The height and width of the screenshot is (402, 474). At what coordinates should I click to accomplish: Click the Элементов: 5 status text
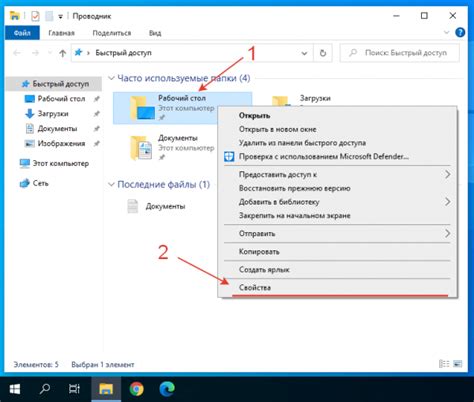[x=36, y=365]
